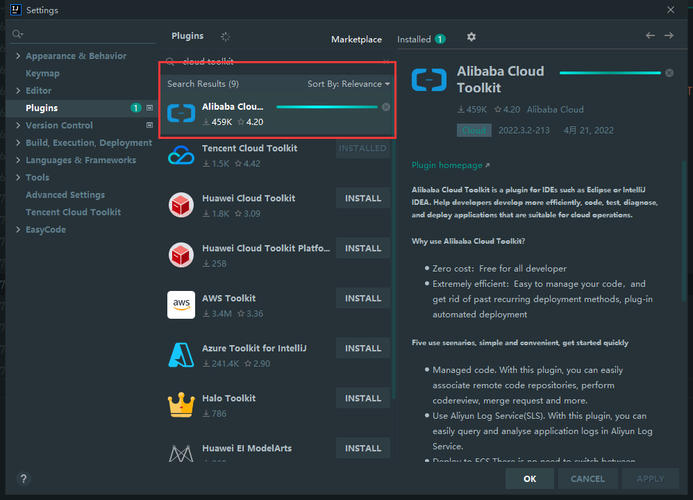Screen dimensions: 693x500
Task: Click the Halo Toolkit crown icon
Action: point(181,405)
